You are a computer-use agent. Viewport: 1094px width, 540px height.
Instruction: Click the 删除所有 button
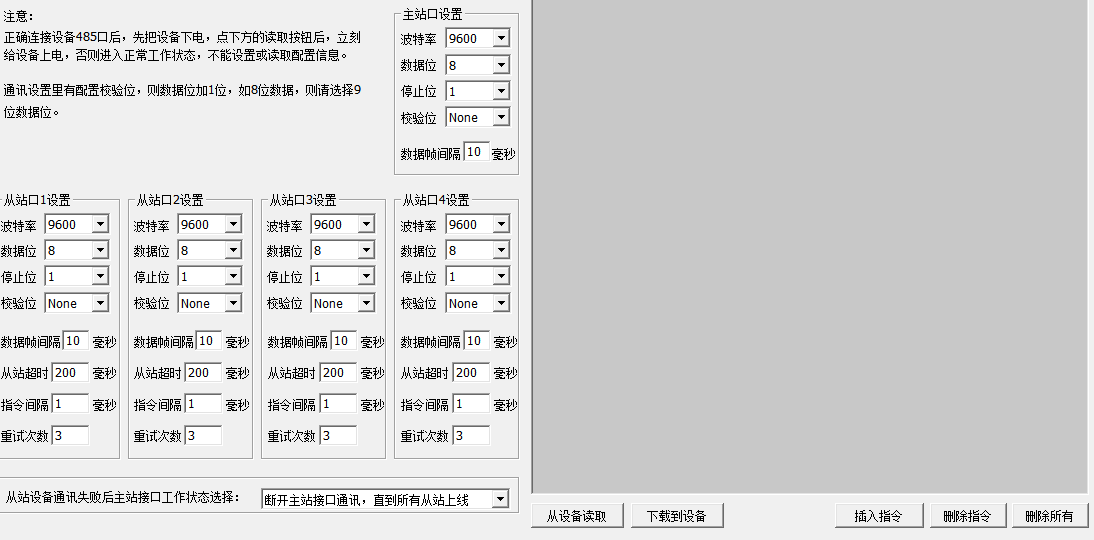click(x=1048, y=516)
